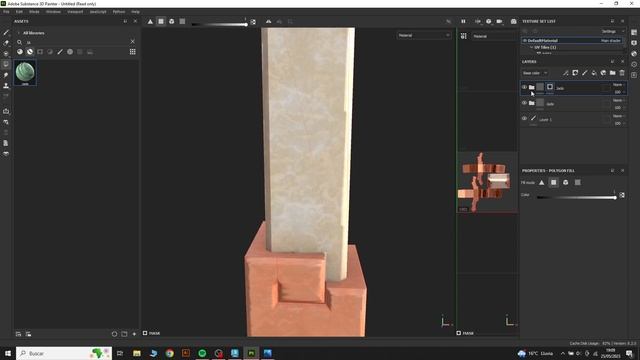
Task: Open the Window menu
Action: tap(53, 12)
